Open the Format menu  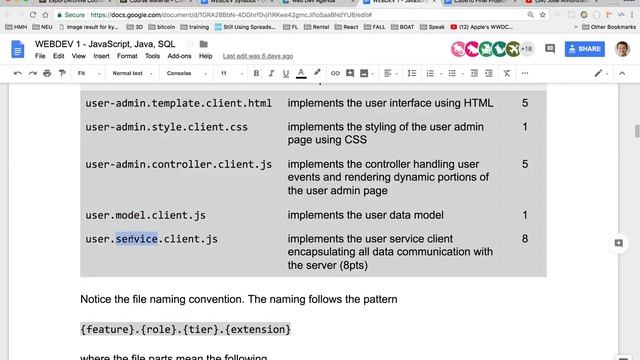pos(127,56)
